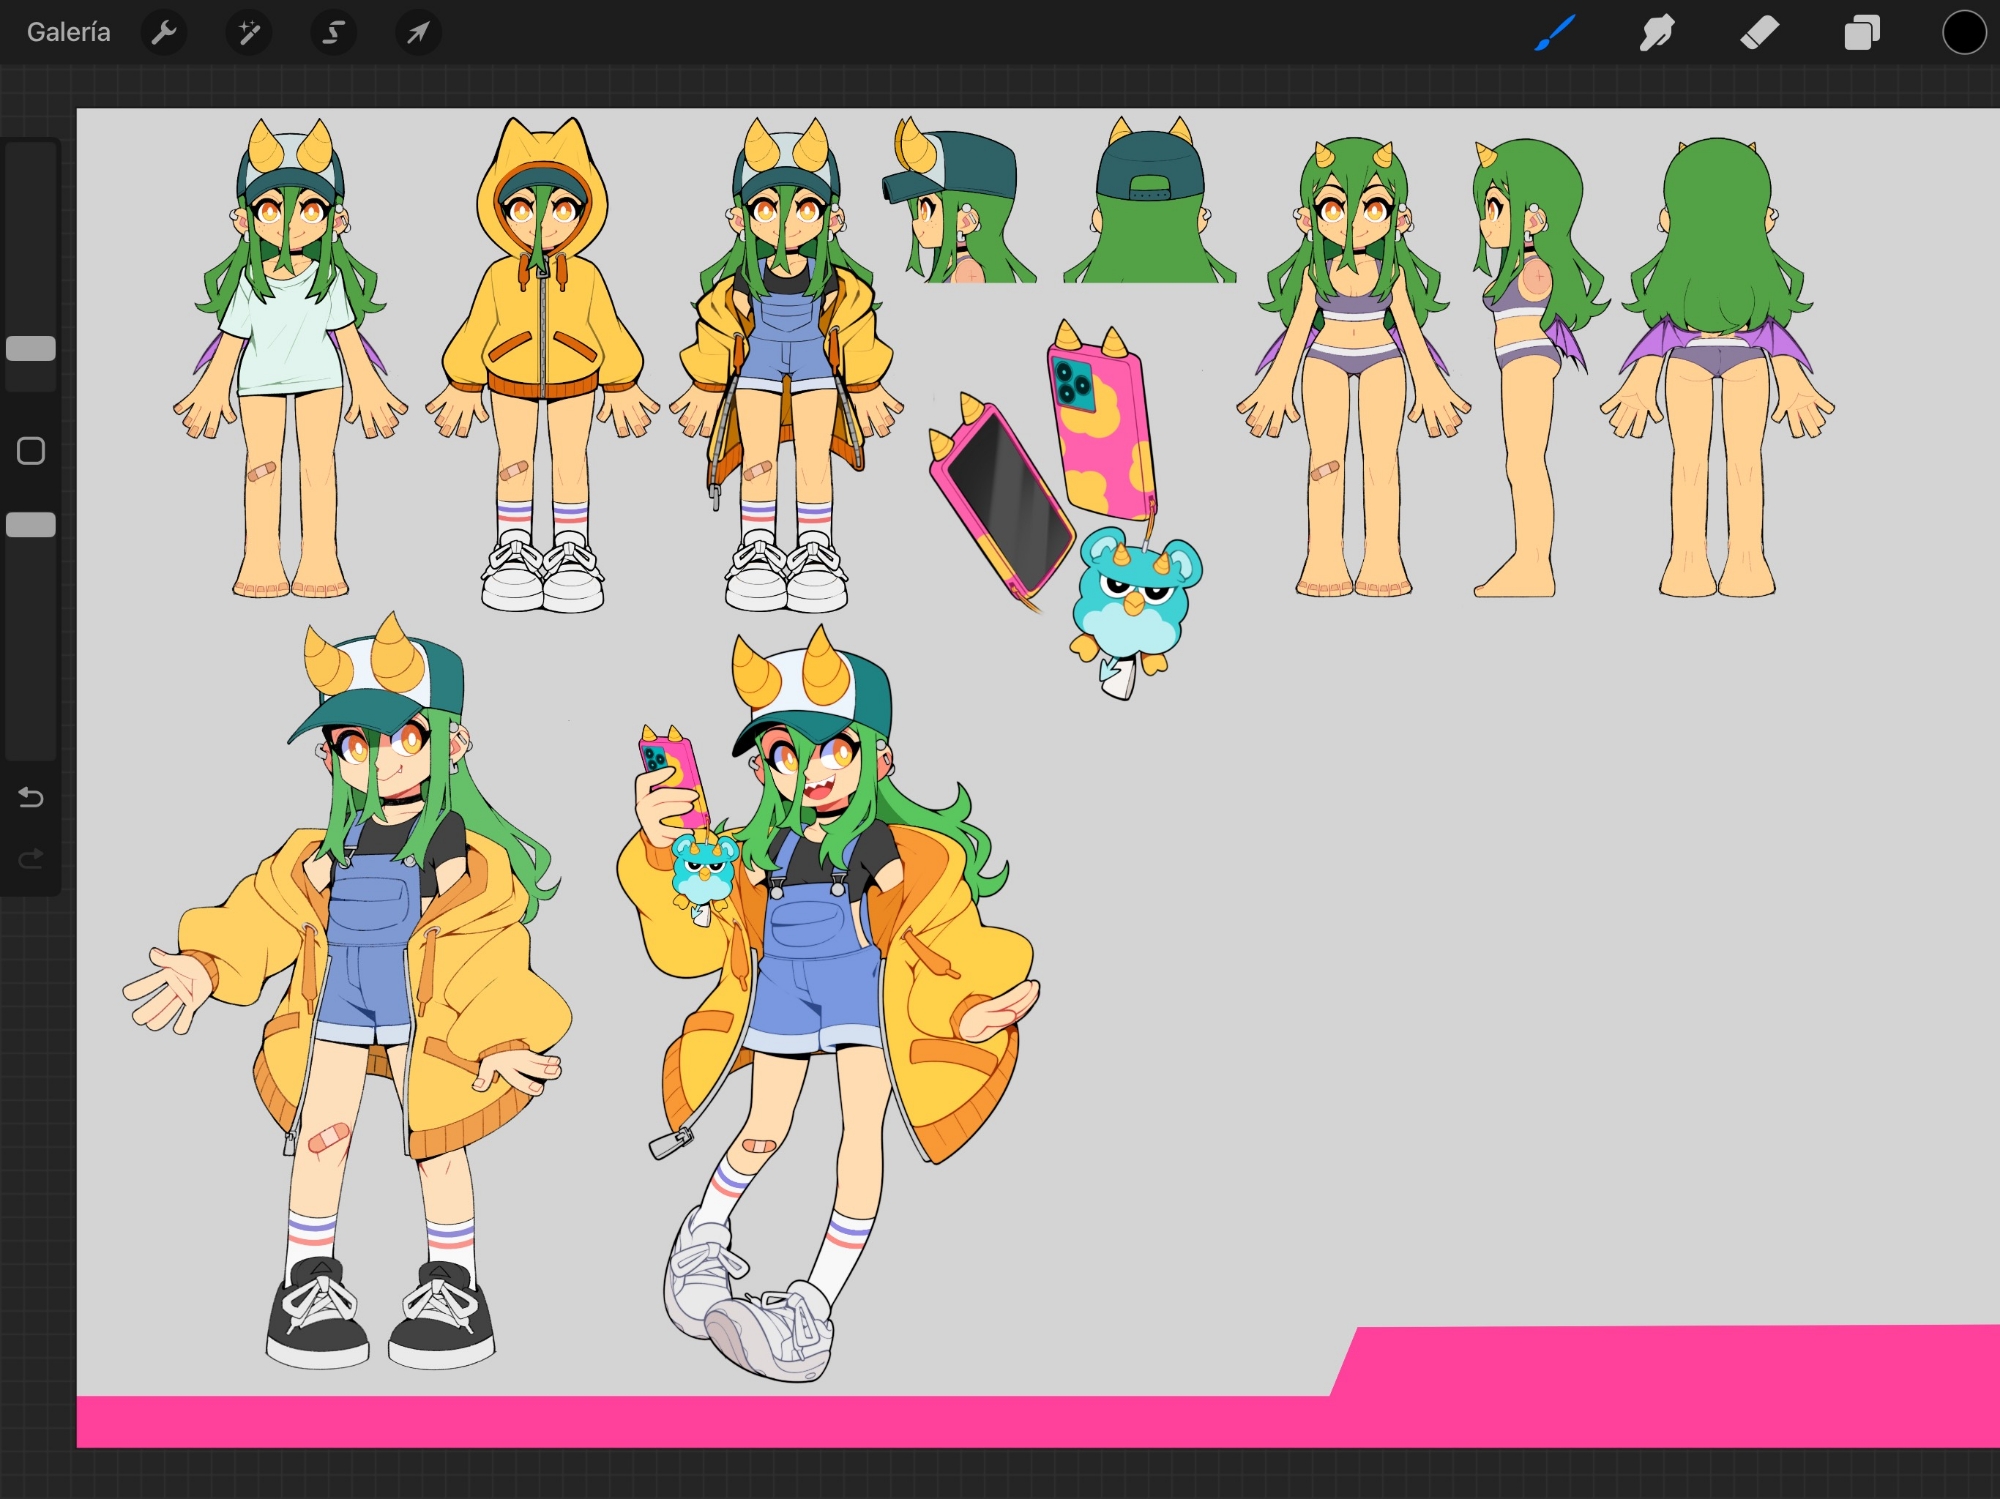Open the Actions wrench menu
2000x1499 pixels.
tap(164, 33)
